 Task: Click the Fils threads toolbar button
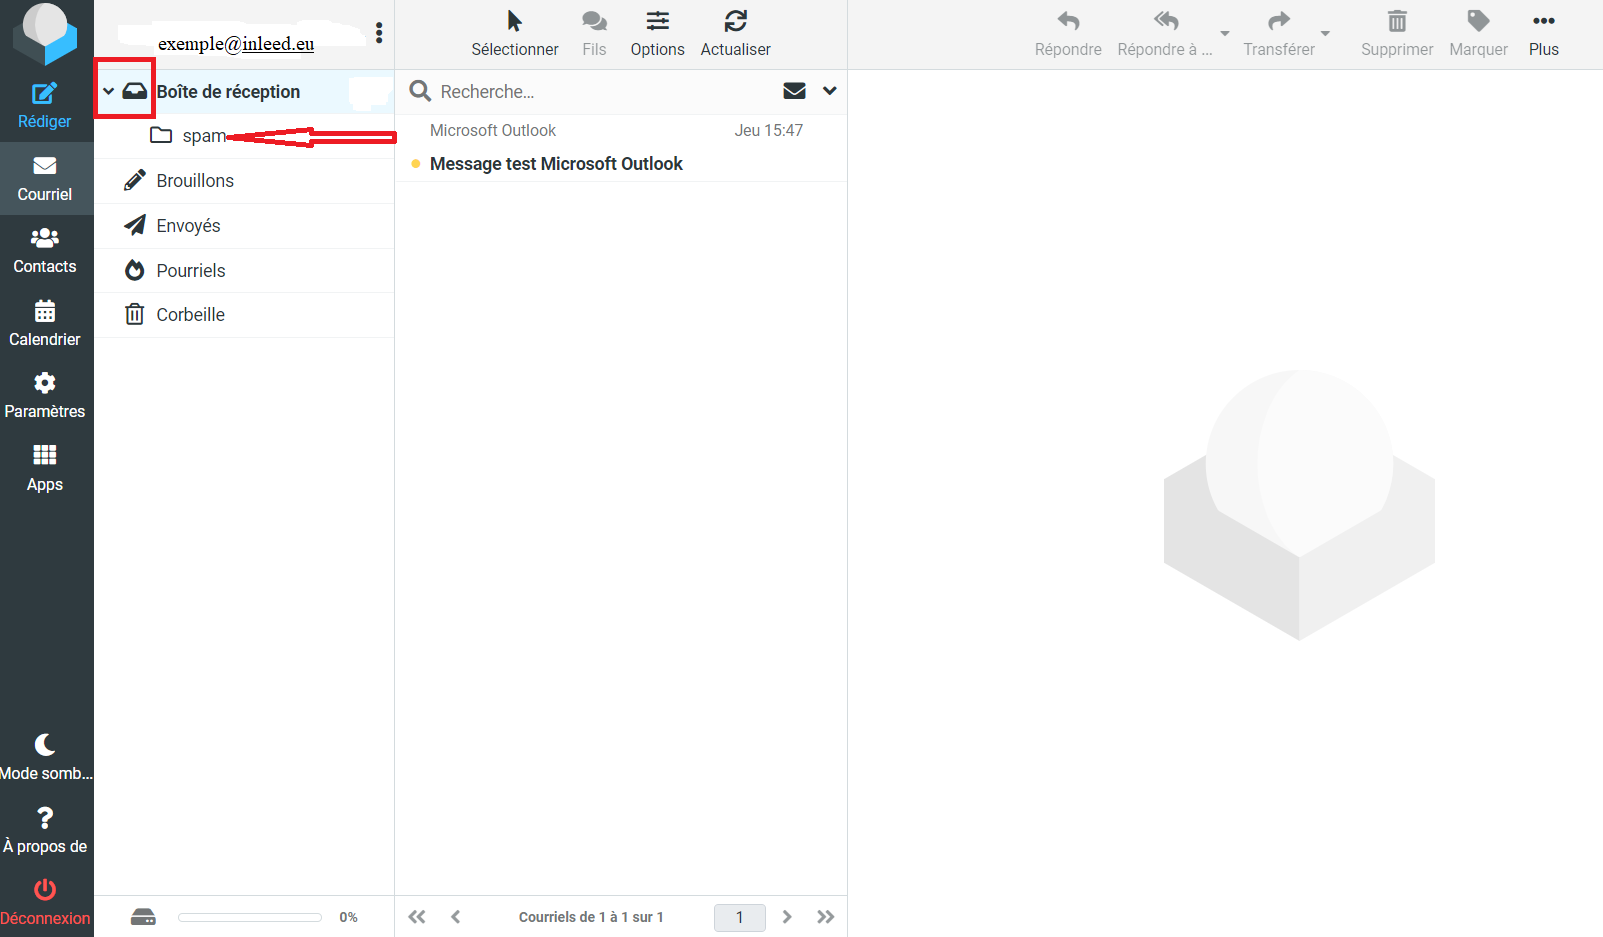(x=594, y=34)
